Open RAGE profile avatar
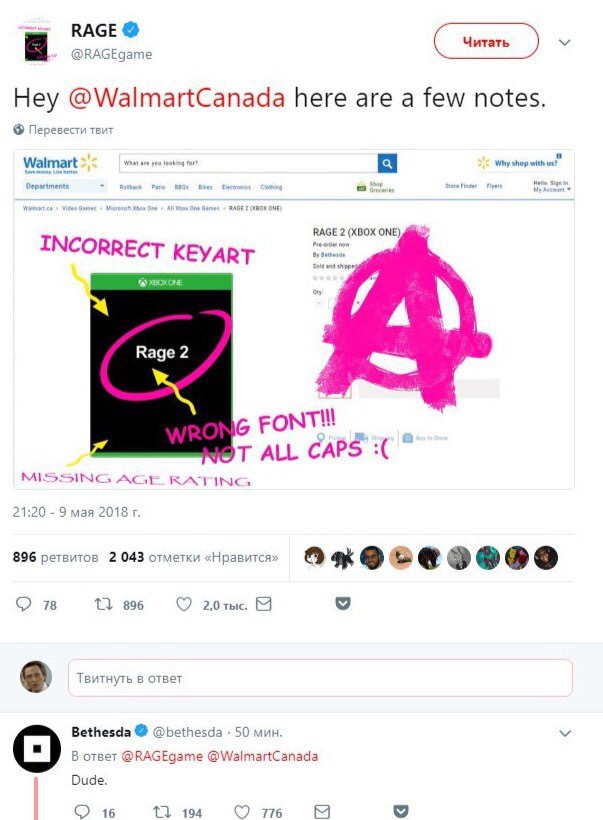 [37, 42]
